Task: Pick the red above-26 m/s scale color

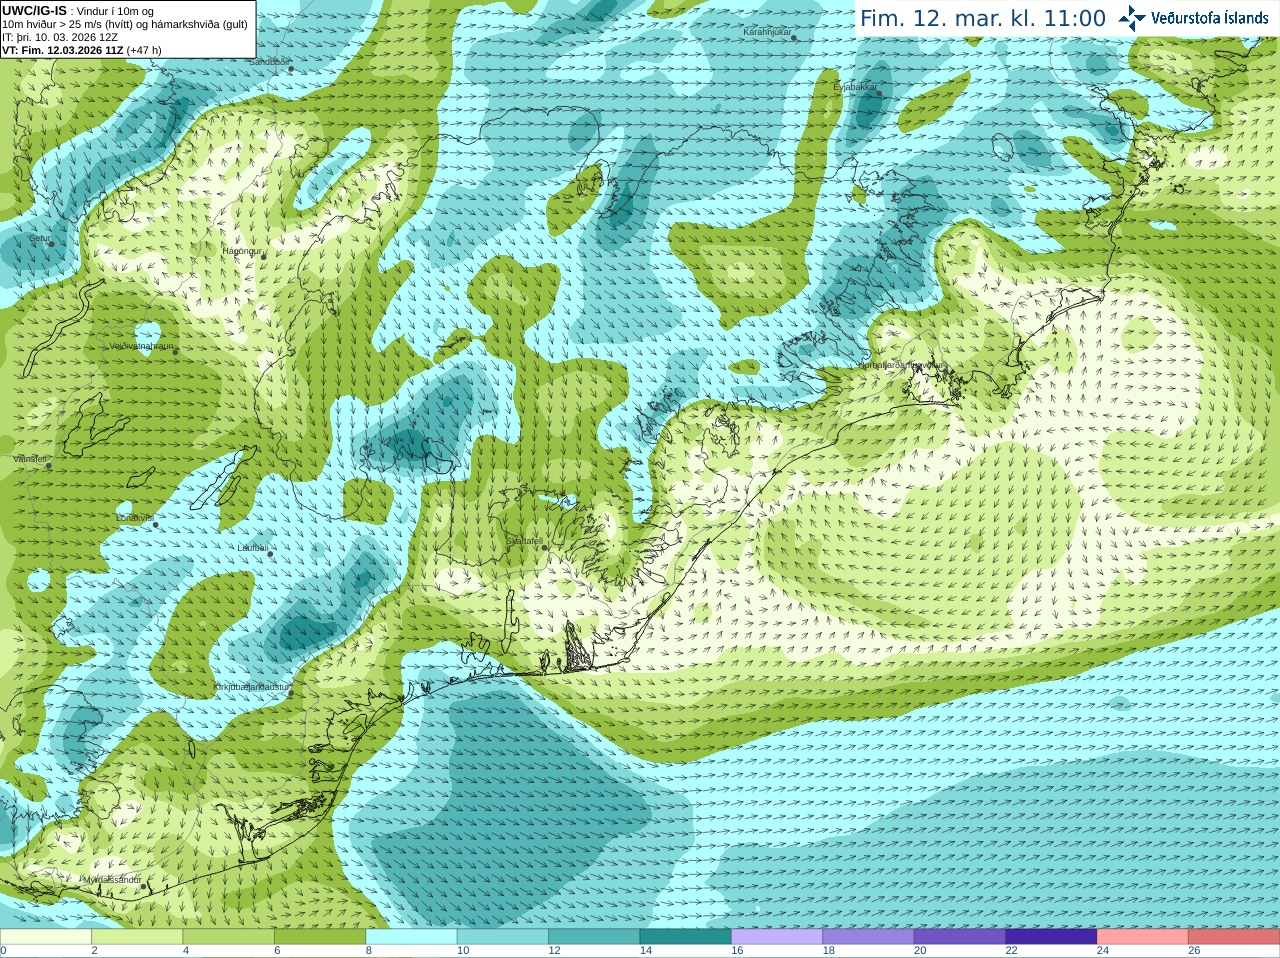Action: [1234, 937]
